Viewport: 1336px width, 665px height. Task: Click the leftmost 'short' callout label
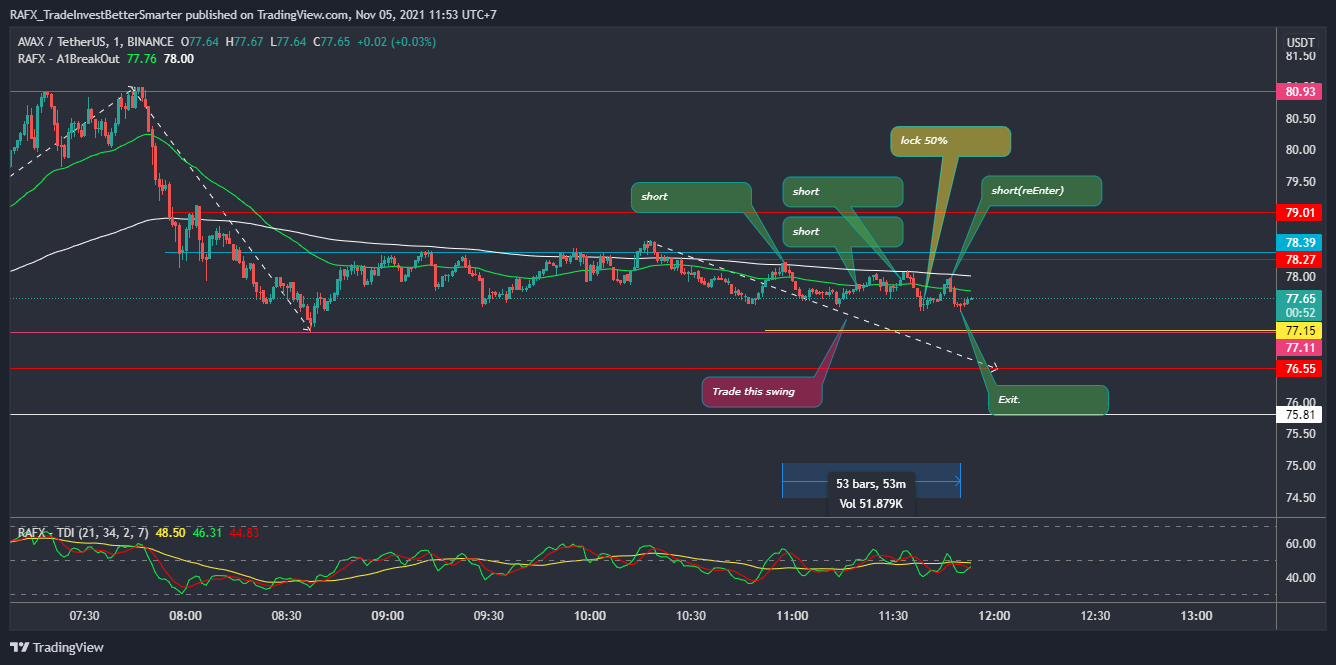pyautogui.click(x=691, y=197)
